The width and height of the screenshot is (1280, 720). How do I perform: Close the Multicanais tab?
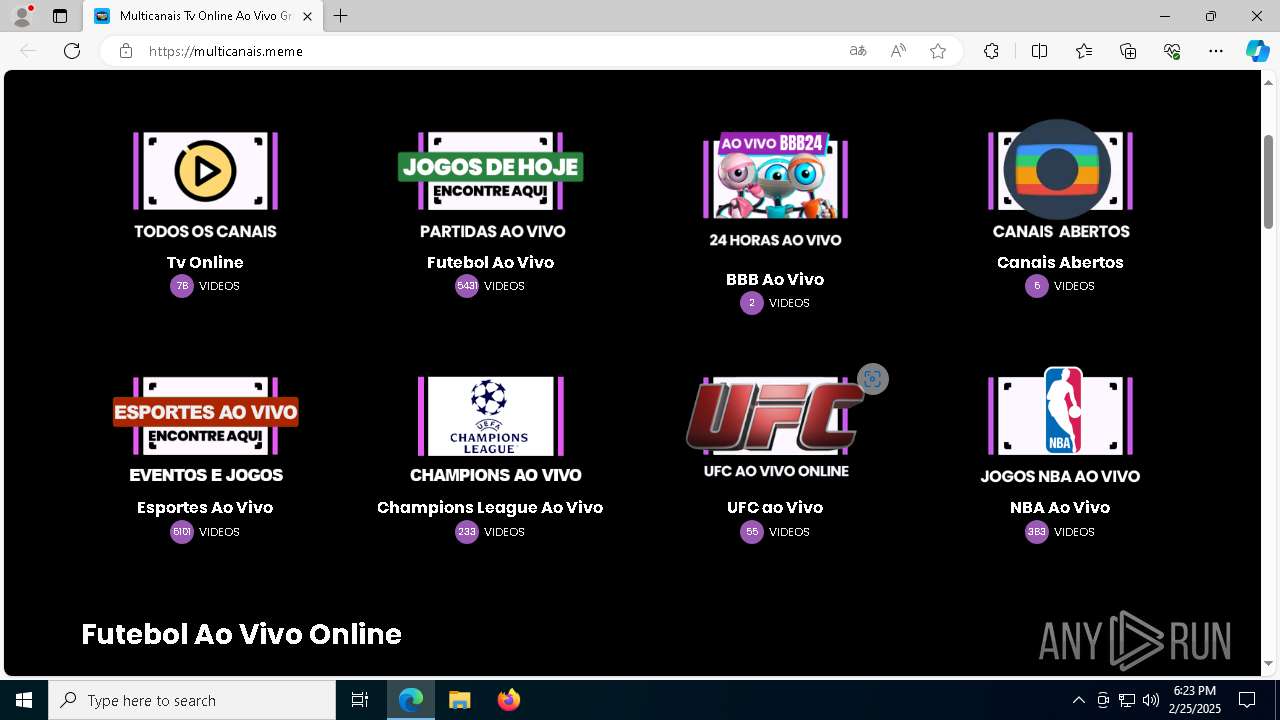pos(307,16)
